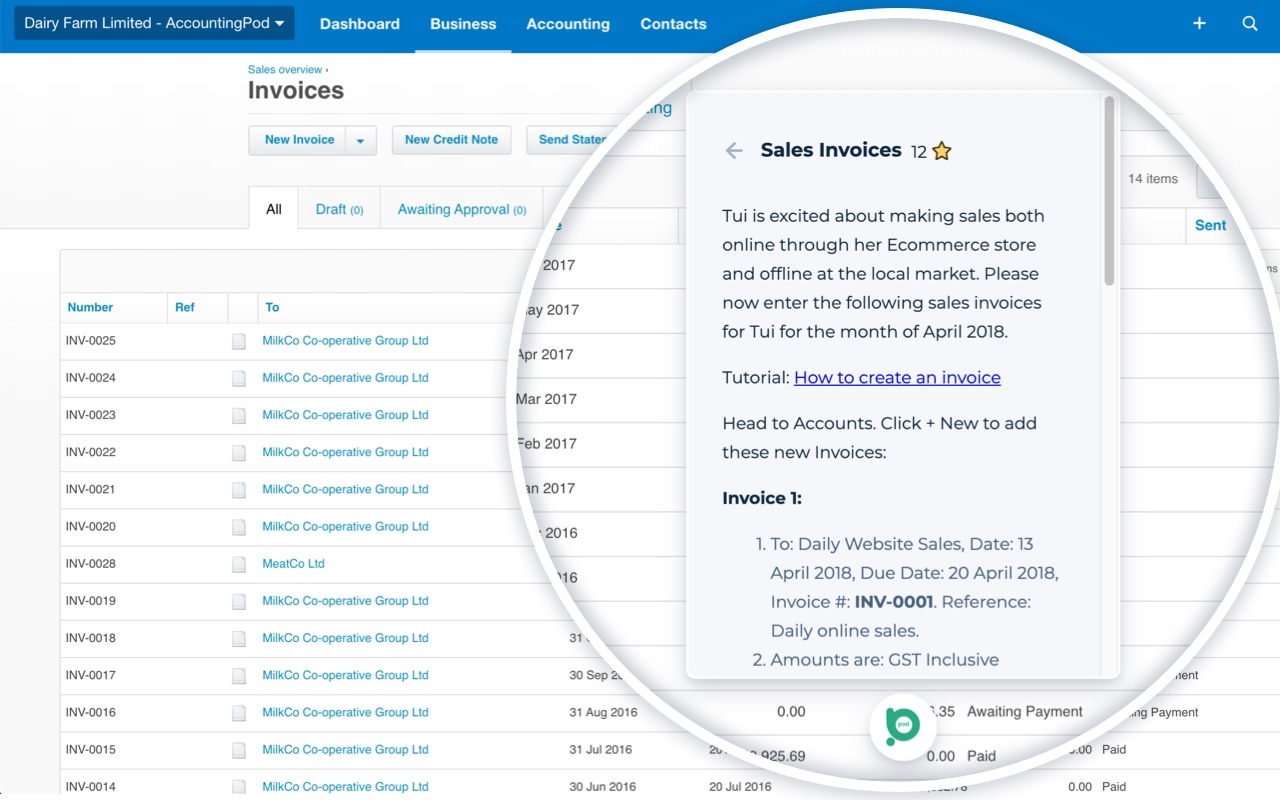Open the file icon for INV-0021
The image size is (1280, 800).
(x=239, y=489)
